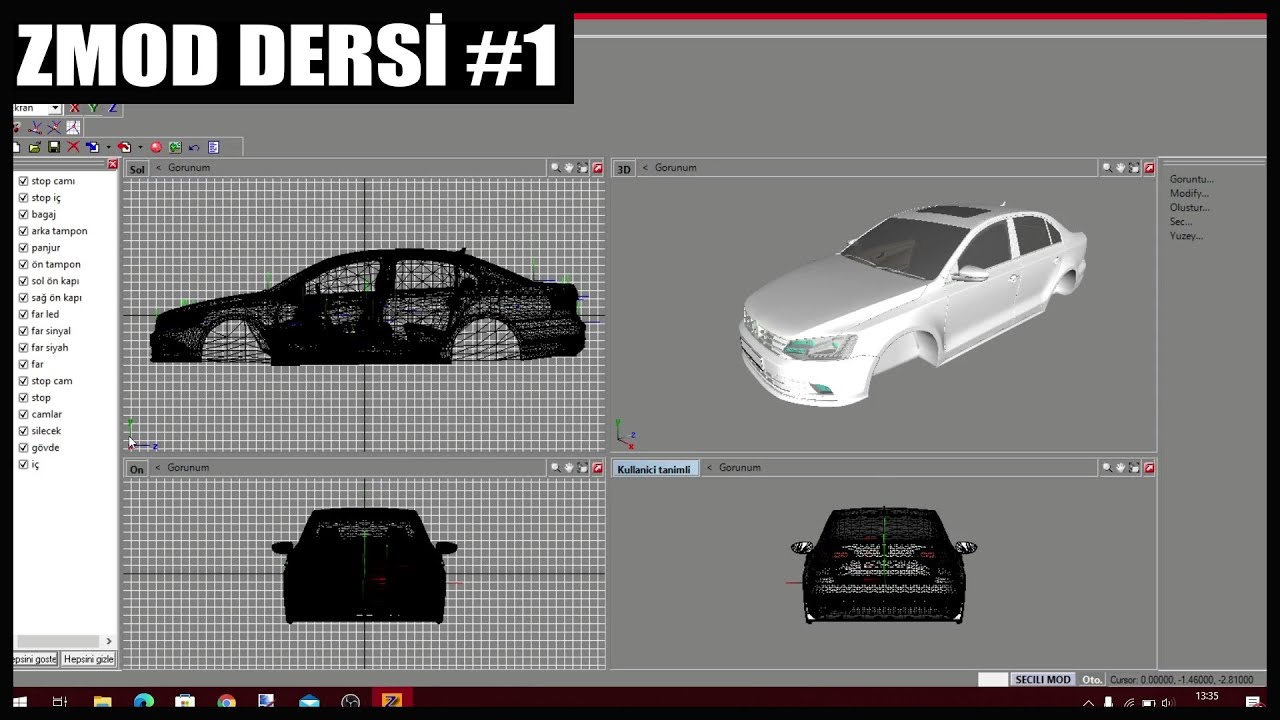This screenshot has height=720, width=1280.
Task: Select the 'far siyah' object name
Action: click(50, 348)
